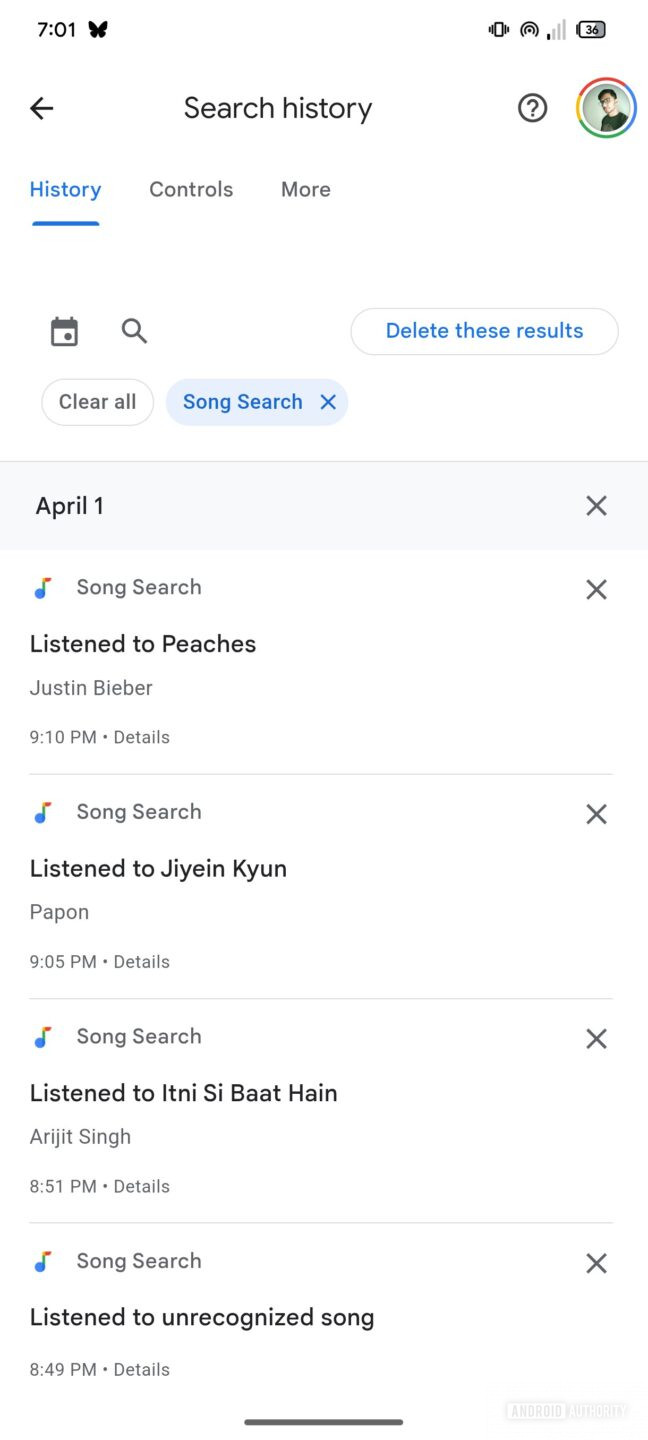Delete the Jiyein Kyun history item
The height and width of the screenshot is (1440, 648).
click(x=596, y=814)
